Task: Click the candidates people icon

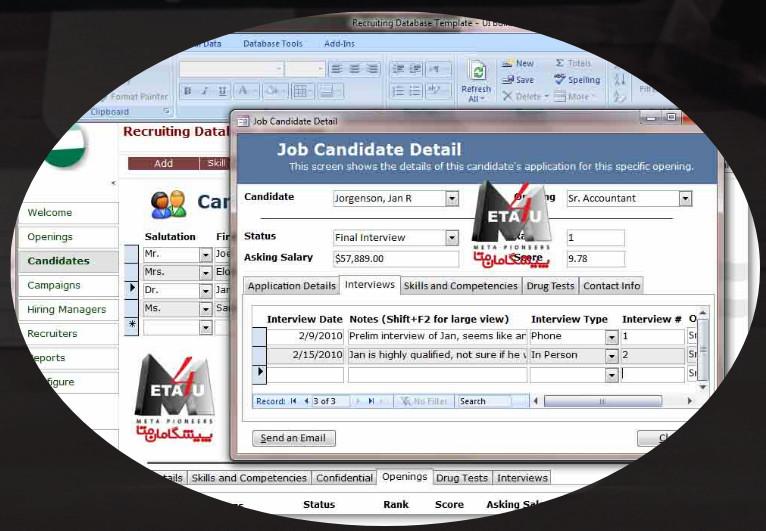Action: (169, 204)
